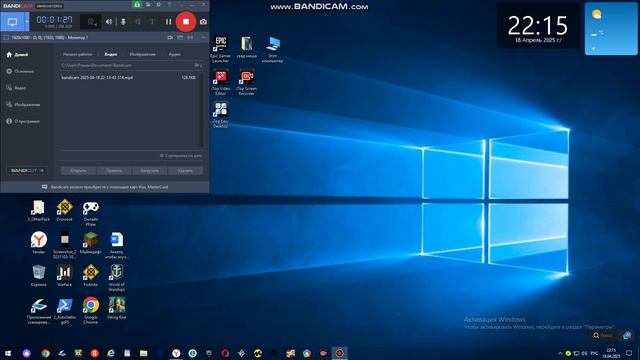Open Google Chrome desktop shortcut
Viewport: 640px width, 360px height.
(91, 311)
